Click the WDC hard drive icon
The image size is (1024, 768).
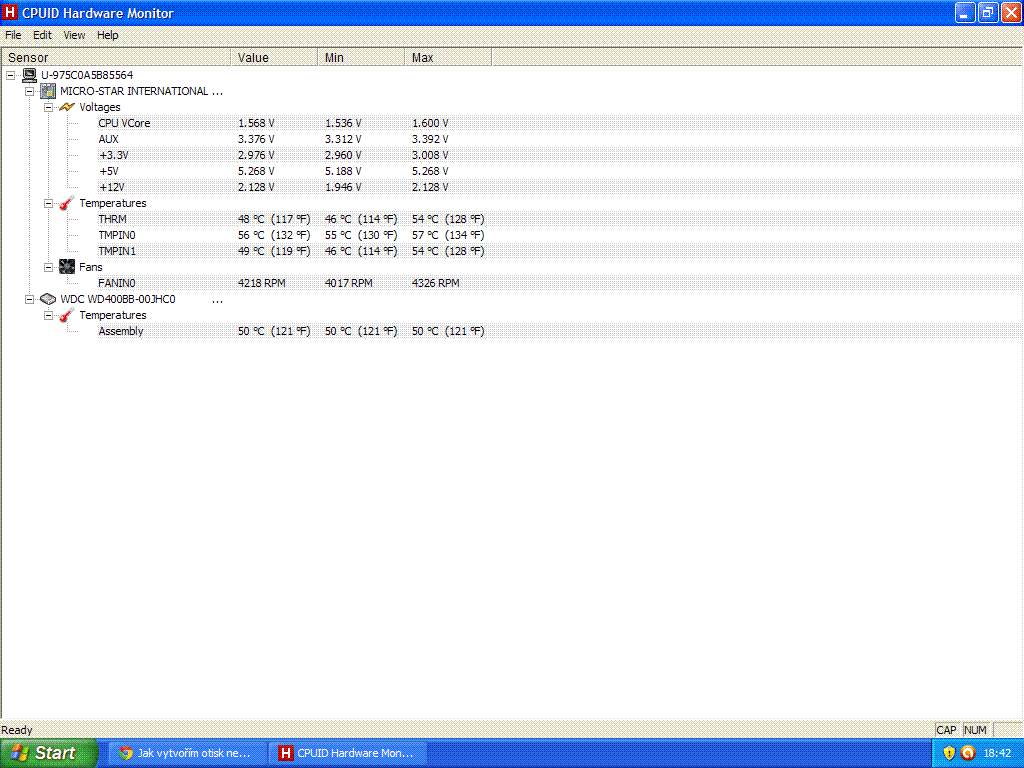pos(48,299)
